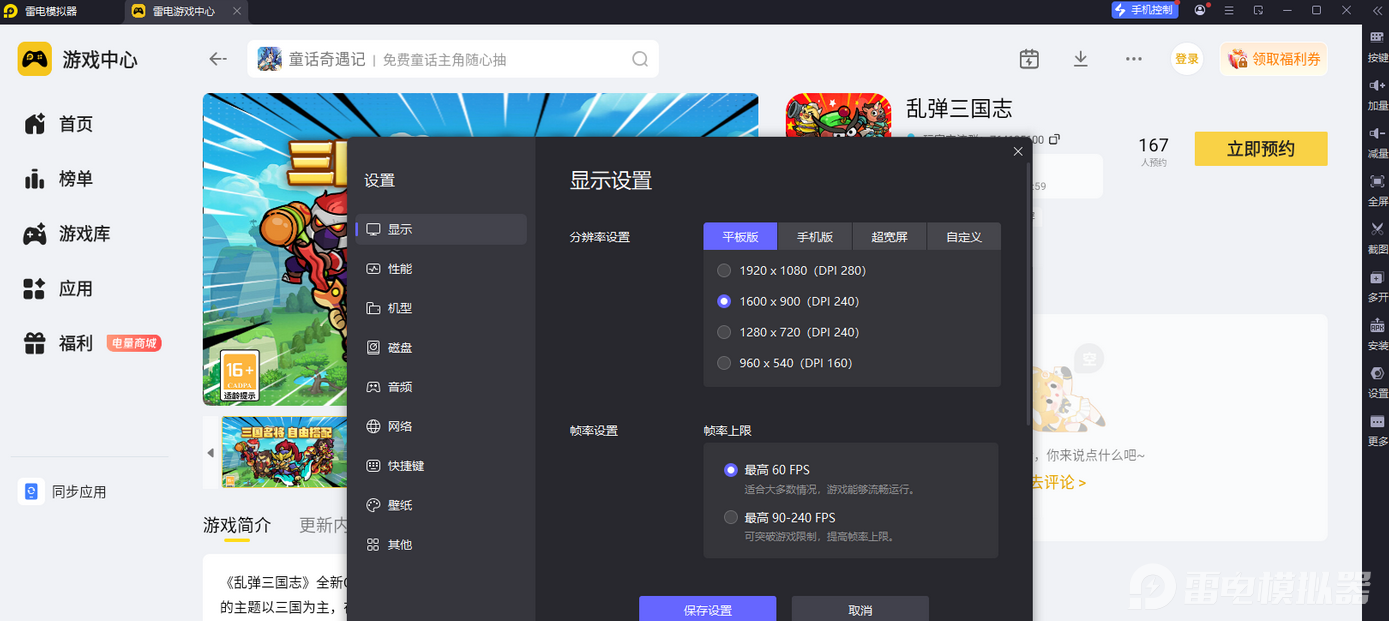The image size is (1389, 621).
Task: Open 同步应用 sync apps
Action: (x=63, y=491)
